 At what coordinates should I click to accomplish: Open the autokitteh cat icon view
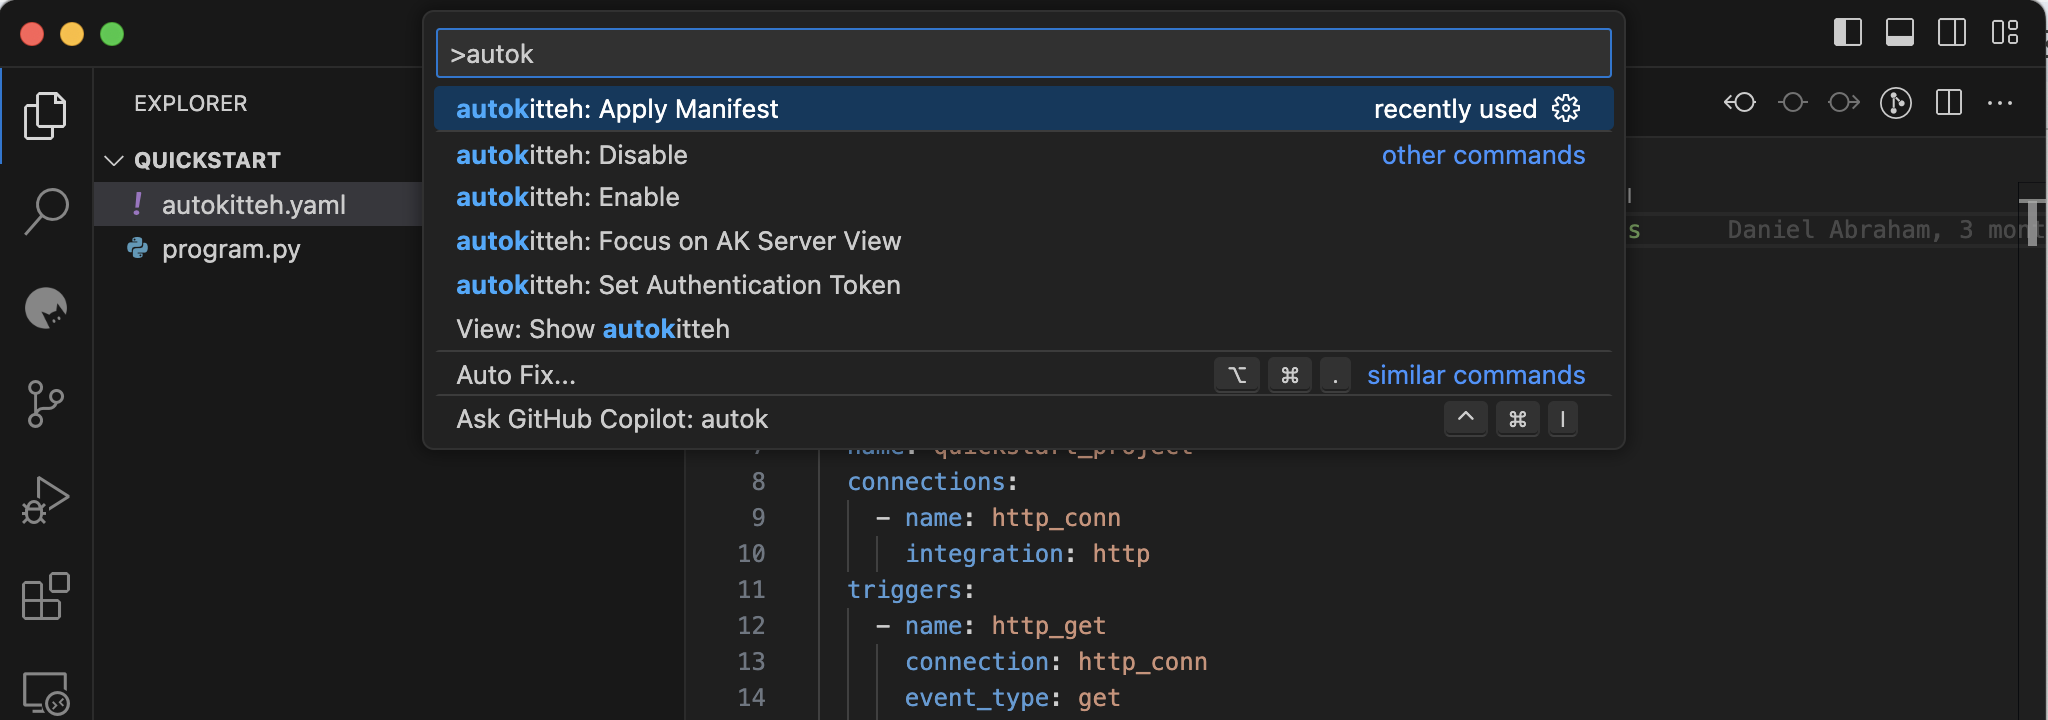coord(45,308)
